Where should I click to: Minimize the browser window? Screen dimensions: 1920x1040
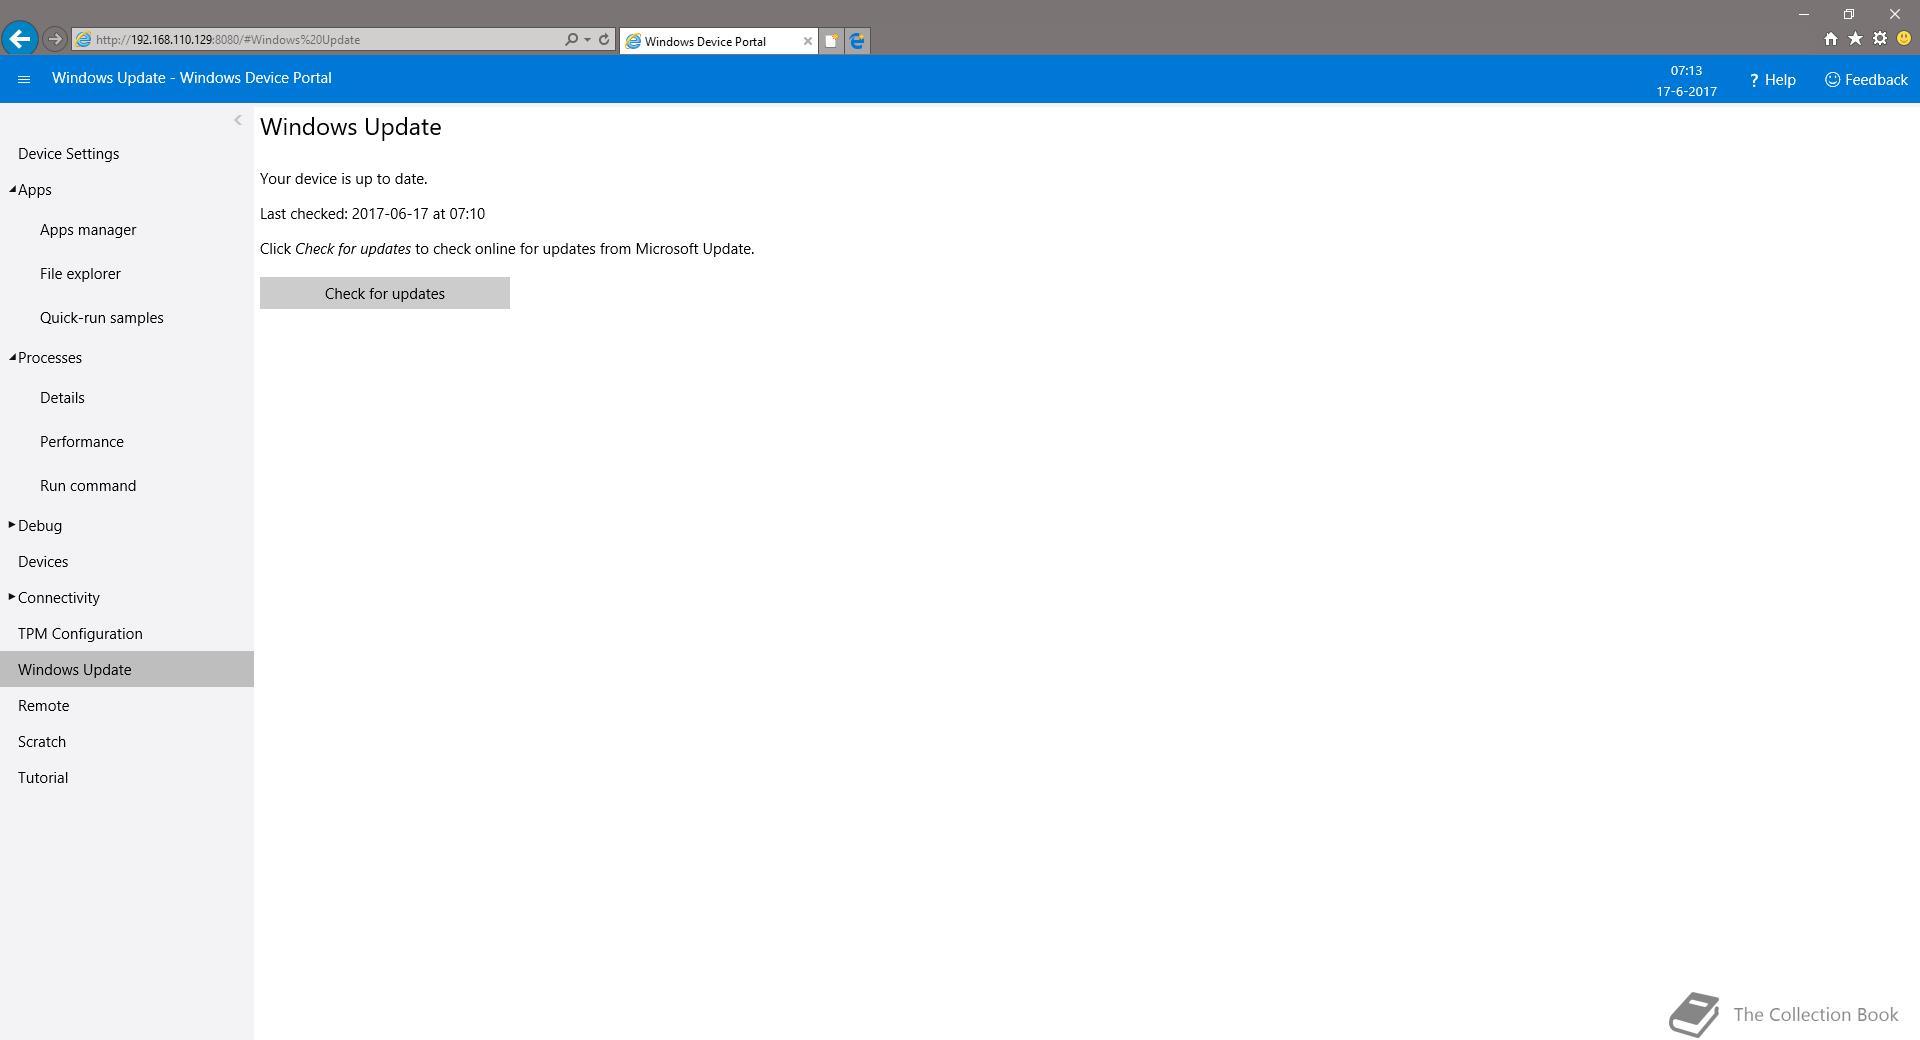pyautogui.click(x=1804, y=14)
